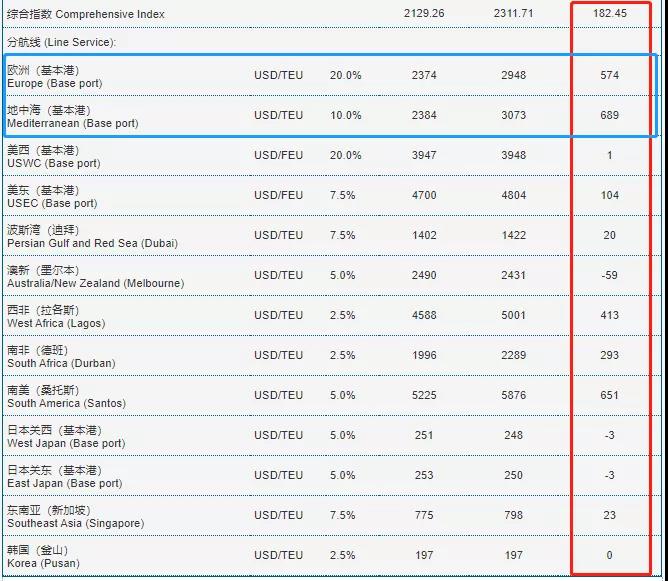Select the 5876 value for South America
668x581 pixels.
[516, 395]
